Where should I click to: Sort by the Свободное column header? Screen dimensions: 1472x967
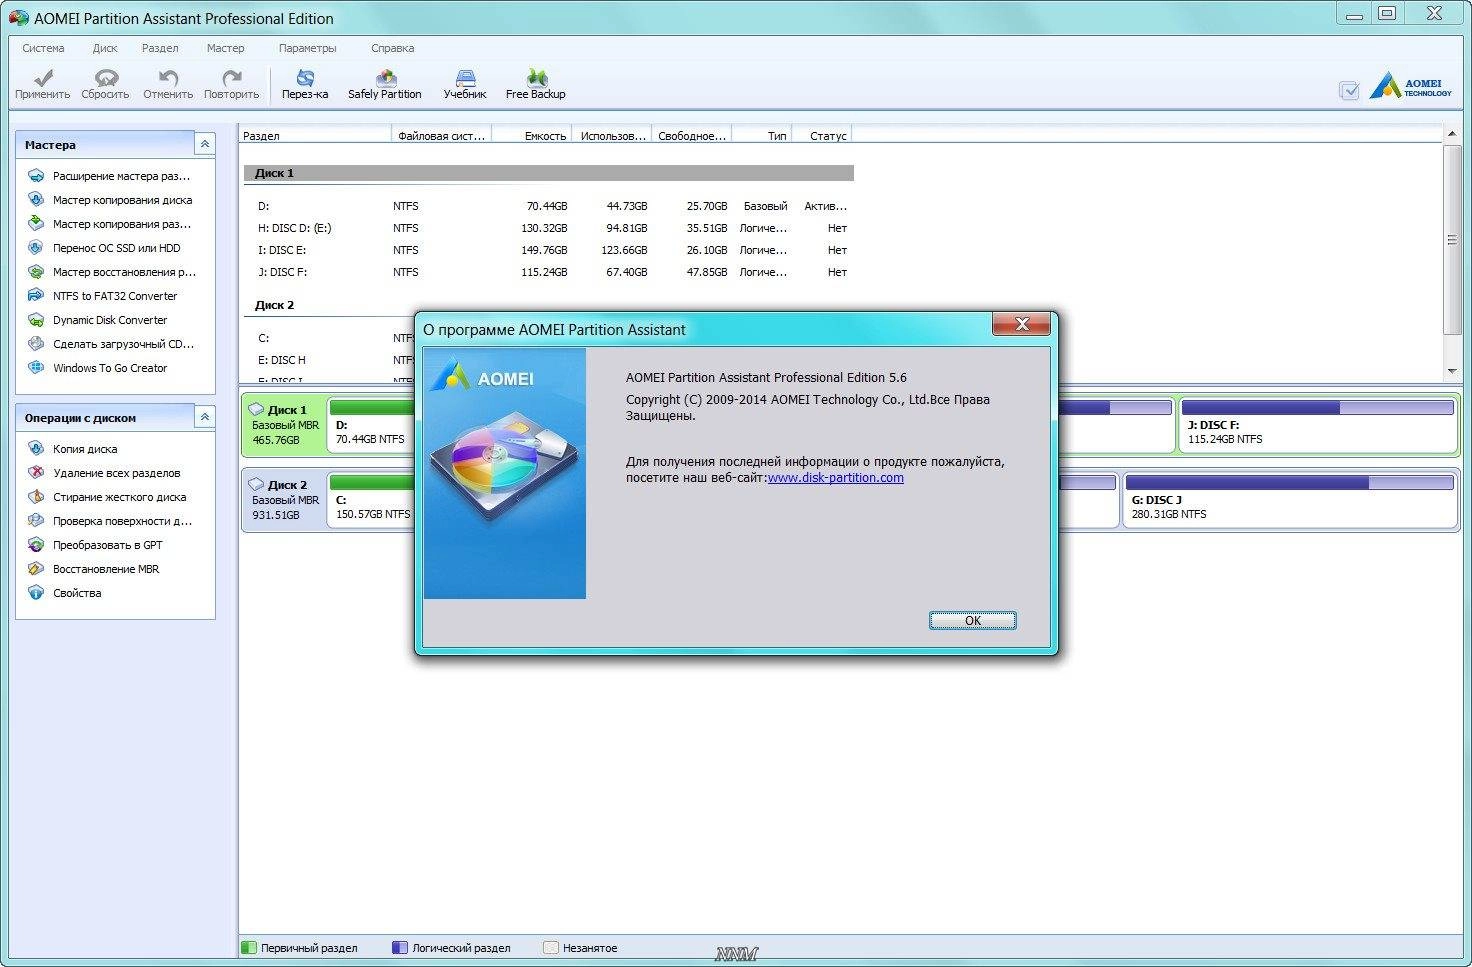tap(691, 135)
